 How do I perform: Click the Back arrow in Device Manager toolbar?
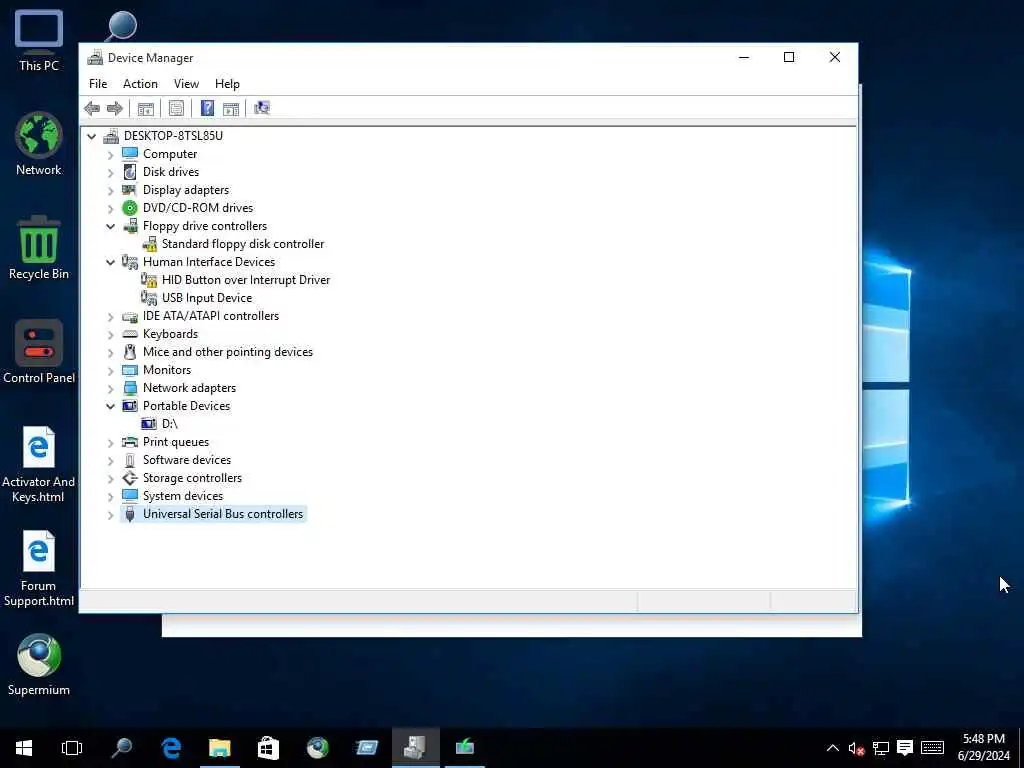pyautogui.click(x=92, y=108)
